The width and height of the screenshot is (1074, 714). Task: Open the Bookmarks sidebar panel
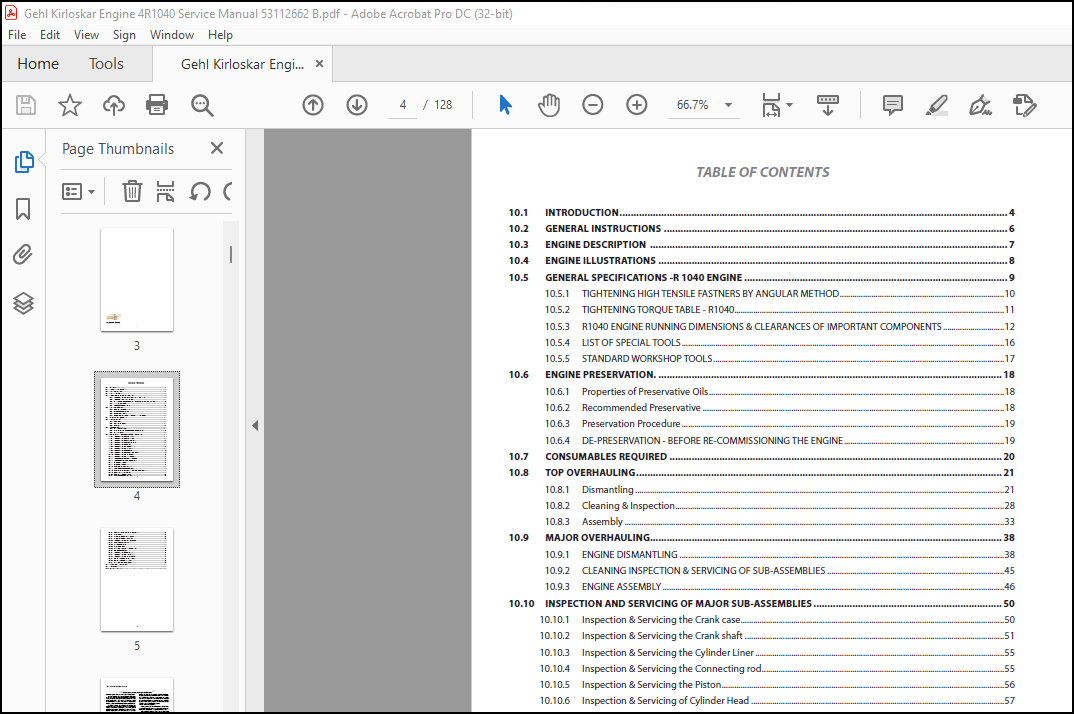coord(23,209)
